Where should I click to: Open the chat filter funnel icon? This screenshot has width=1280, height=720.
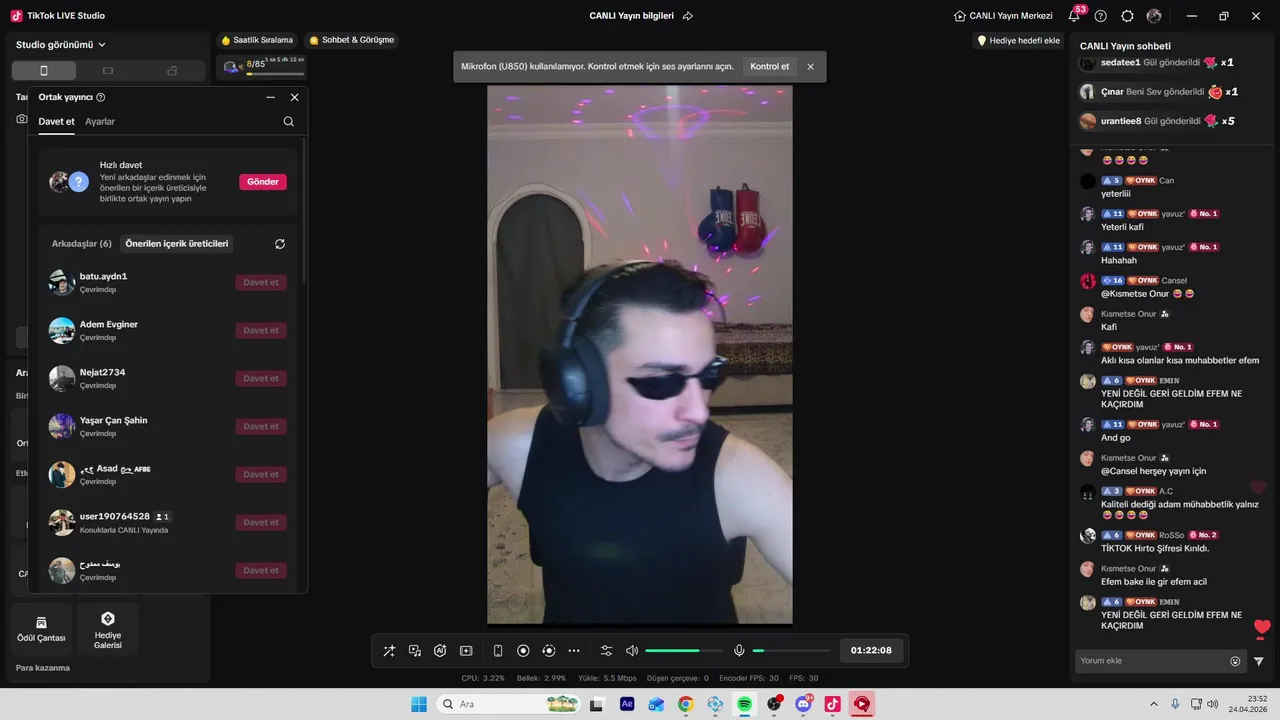pyautogui.click(x=1259, y=661)
